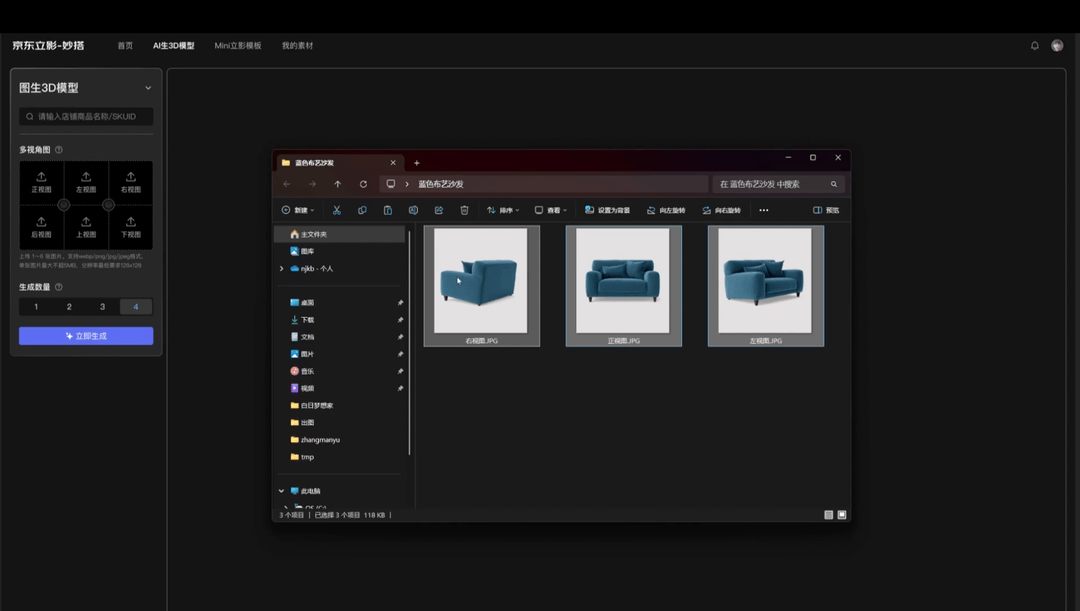Viewport: 1080px width, 611px height.
Task: Set generation count to 1
Action: [36, 307]
